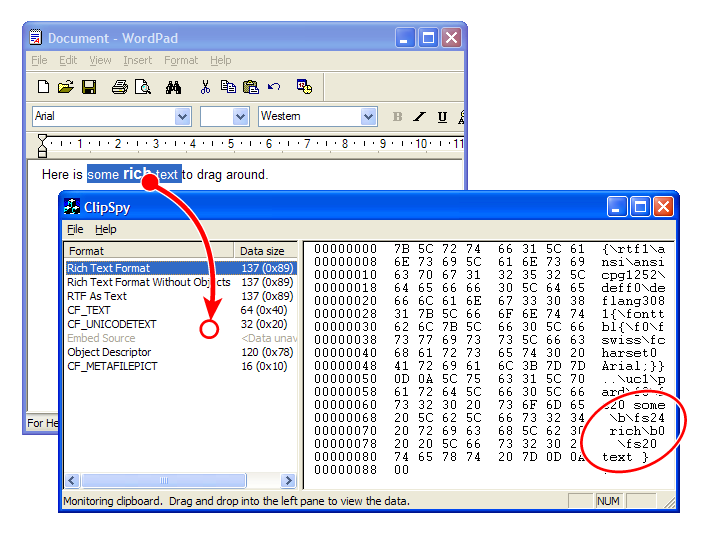
Task: Click the Print icon in the toolbar
Action: coord(119,87)
